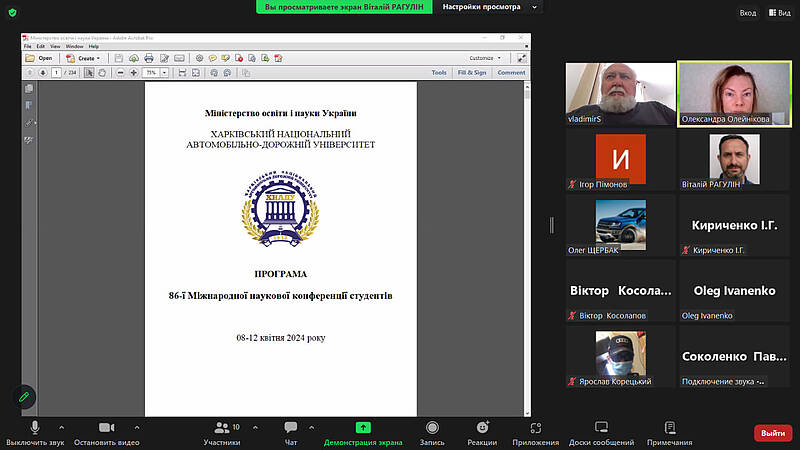Open the Comment pane
Image resolution: width=800 pixels, height=450 pixels.
511,72
